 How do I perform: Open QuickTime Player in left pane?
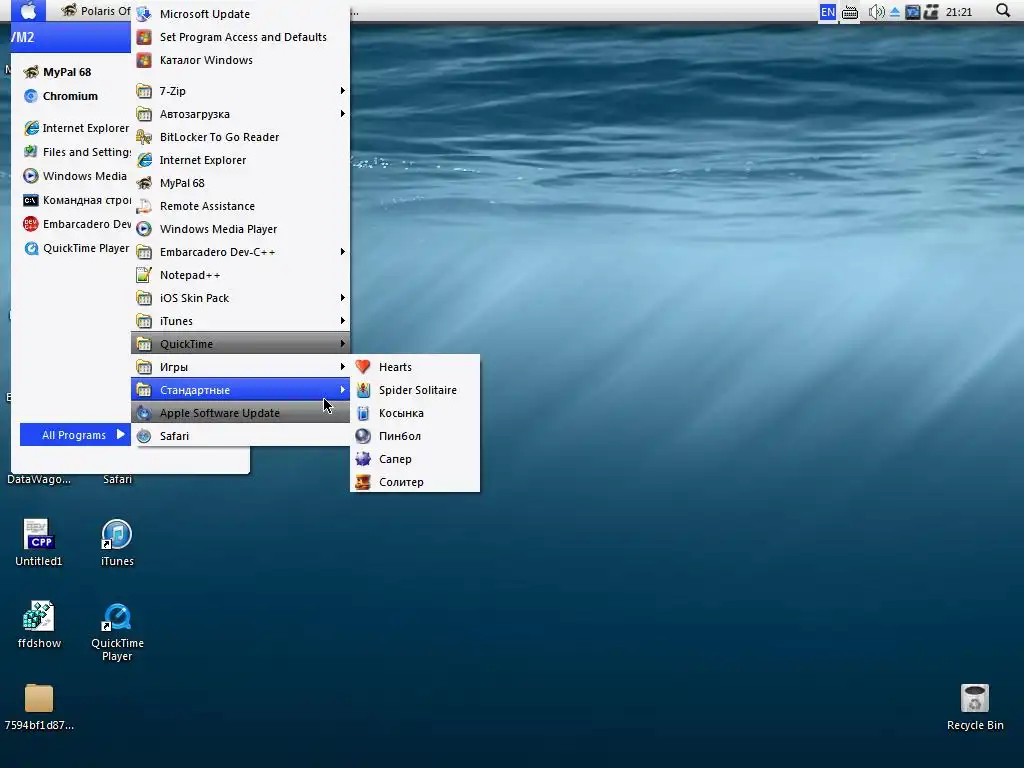[75, 248]
